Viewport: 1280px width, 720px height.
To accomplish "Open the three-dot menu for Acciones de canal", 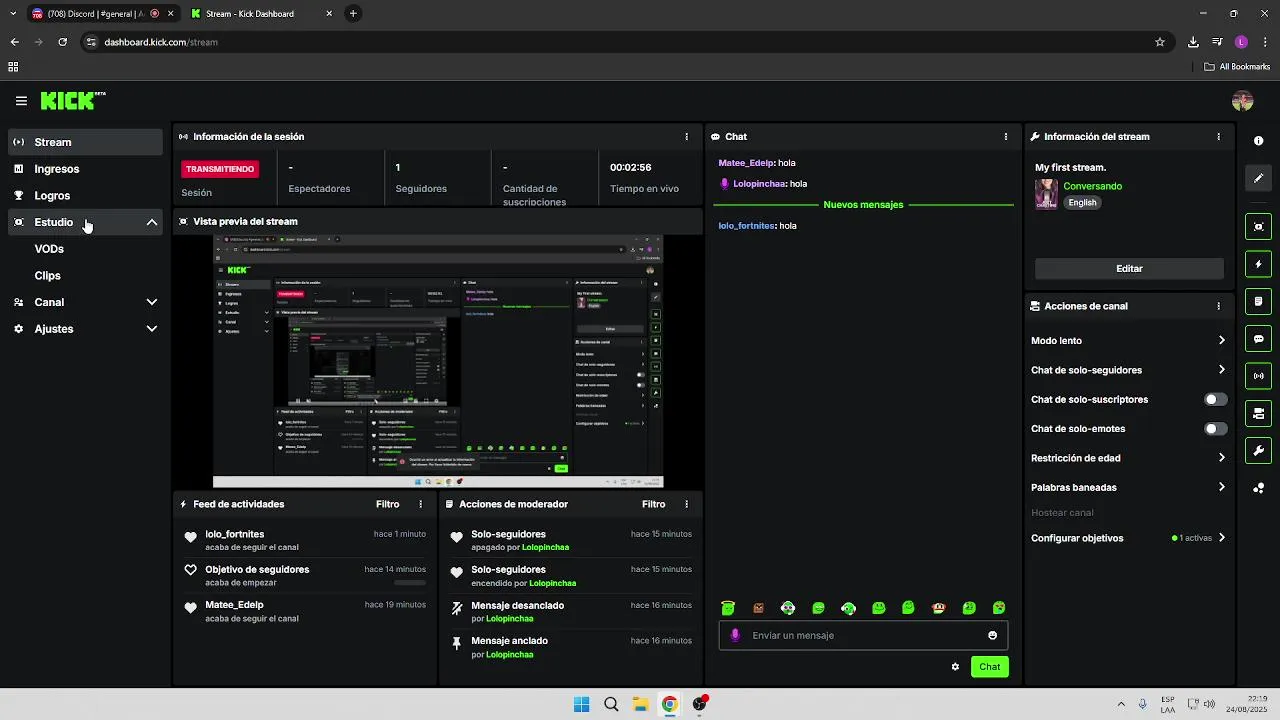I will click(1218, 306).
